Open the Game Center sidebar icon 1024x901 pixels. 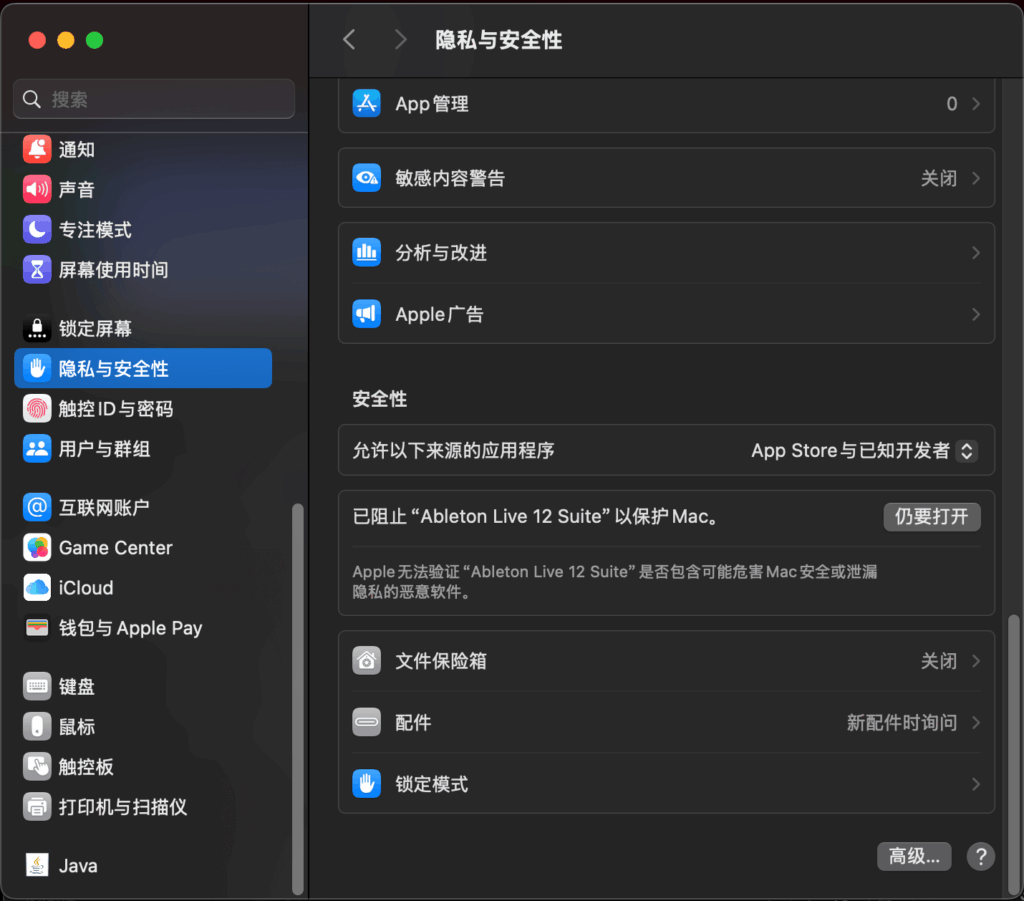37,548
